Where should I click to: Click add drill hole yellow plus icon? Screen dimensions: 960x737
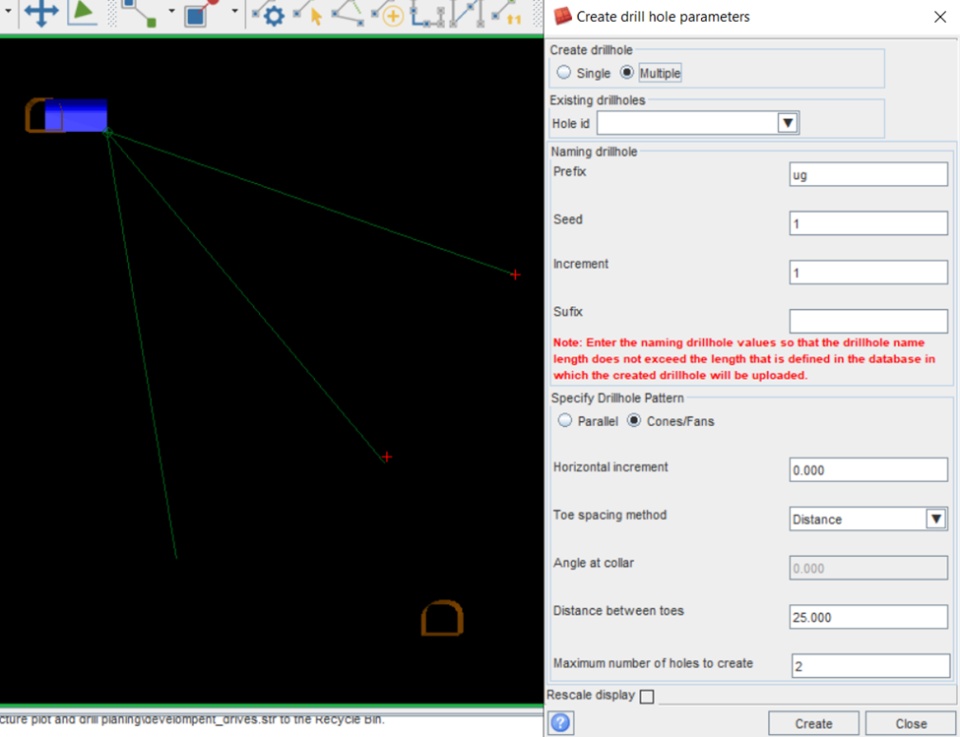(x=388, y=13)
